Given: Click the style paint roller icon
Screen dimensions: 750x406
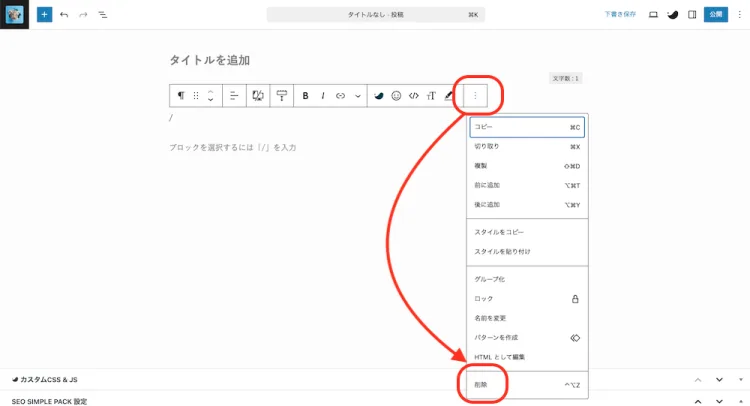Looking at the screenshot, I should pyautogui.click(x=282, y=96).
